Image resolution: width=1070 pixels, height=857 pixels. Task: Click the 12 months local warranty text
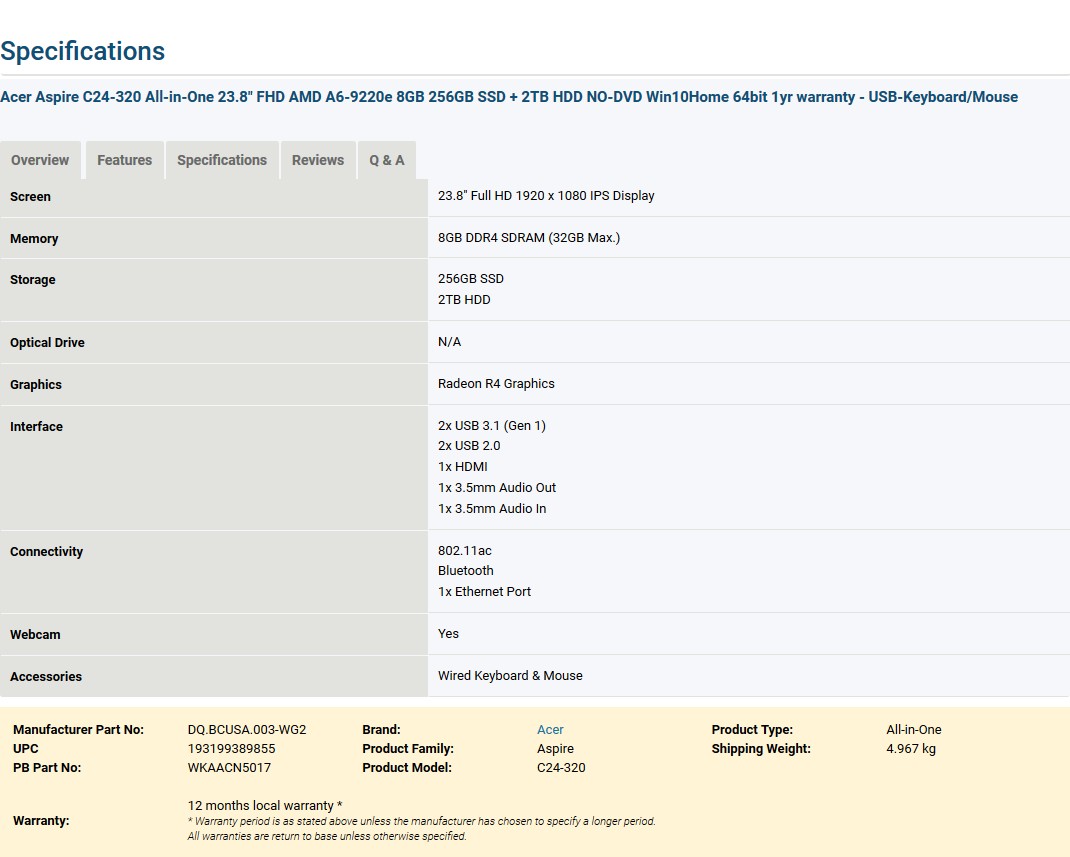point(265,806)
